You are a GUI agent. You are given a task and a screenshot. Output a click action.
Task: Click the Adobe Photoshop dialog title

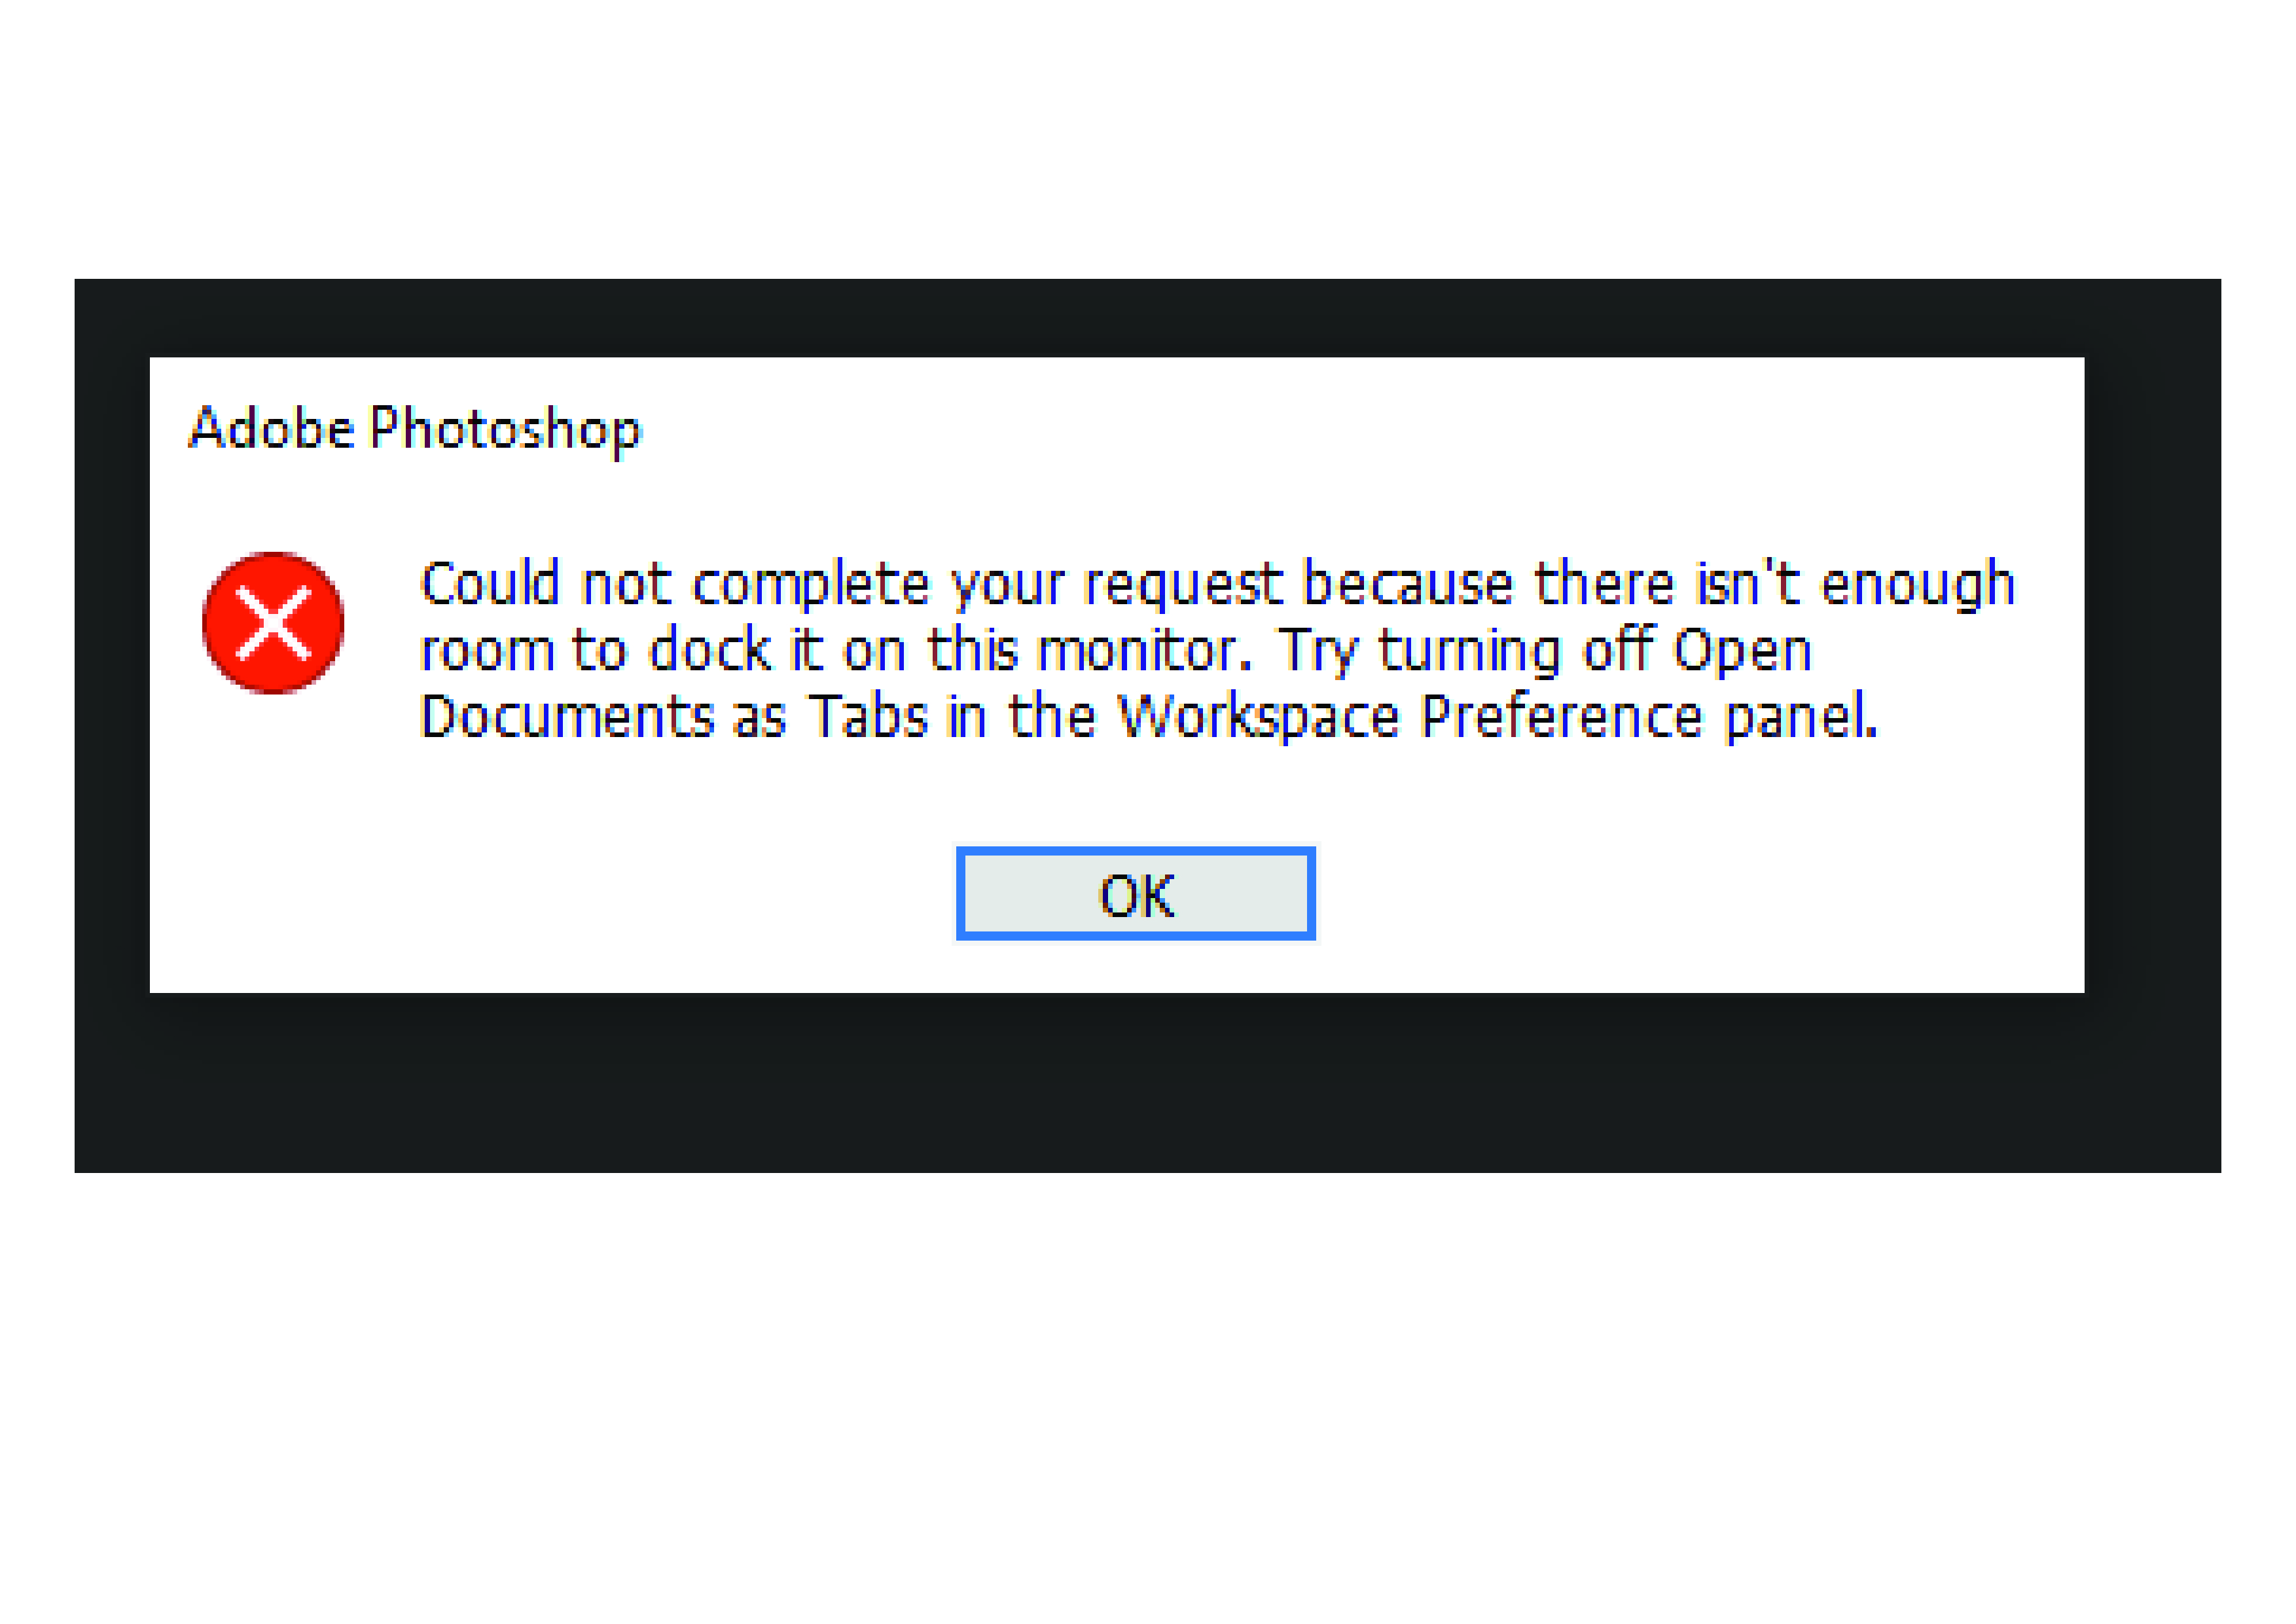coord(414,429)
